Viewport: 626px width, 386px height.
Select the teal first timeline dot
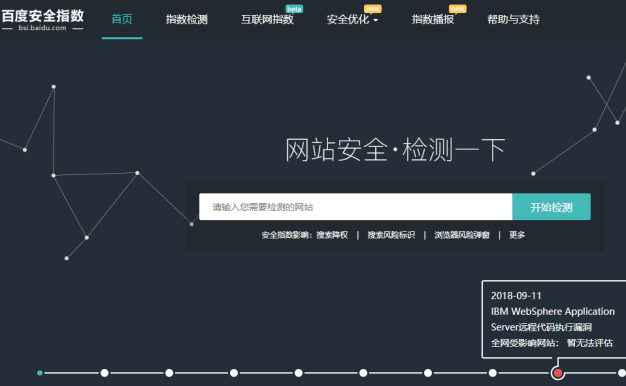point(40,373)
